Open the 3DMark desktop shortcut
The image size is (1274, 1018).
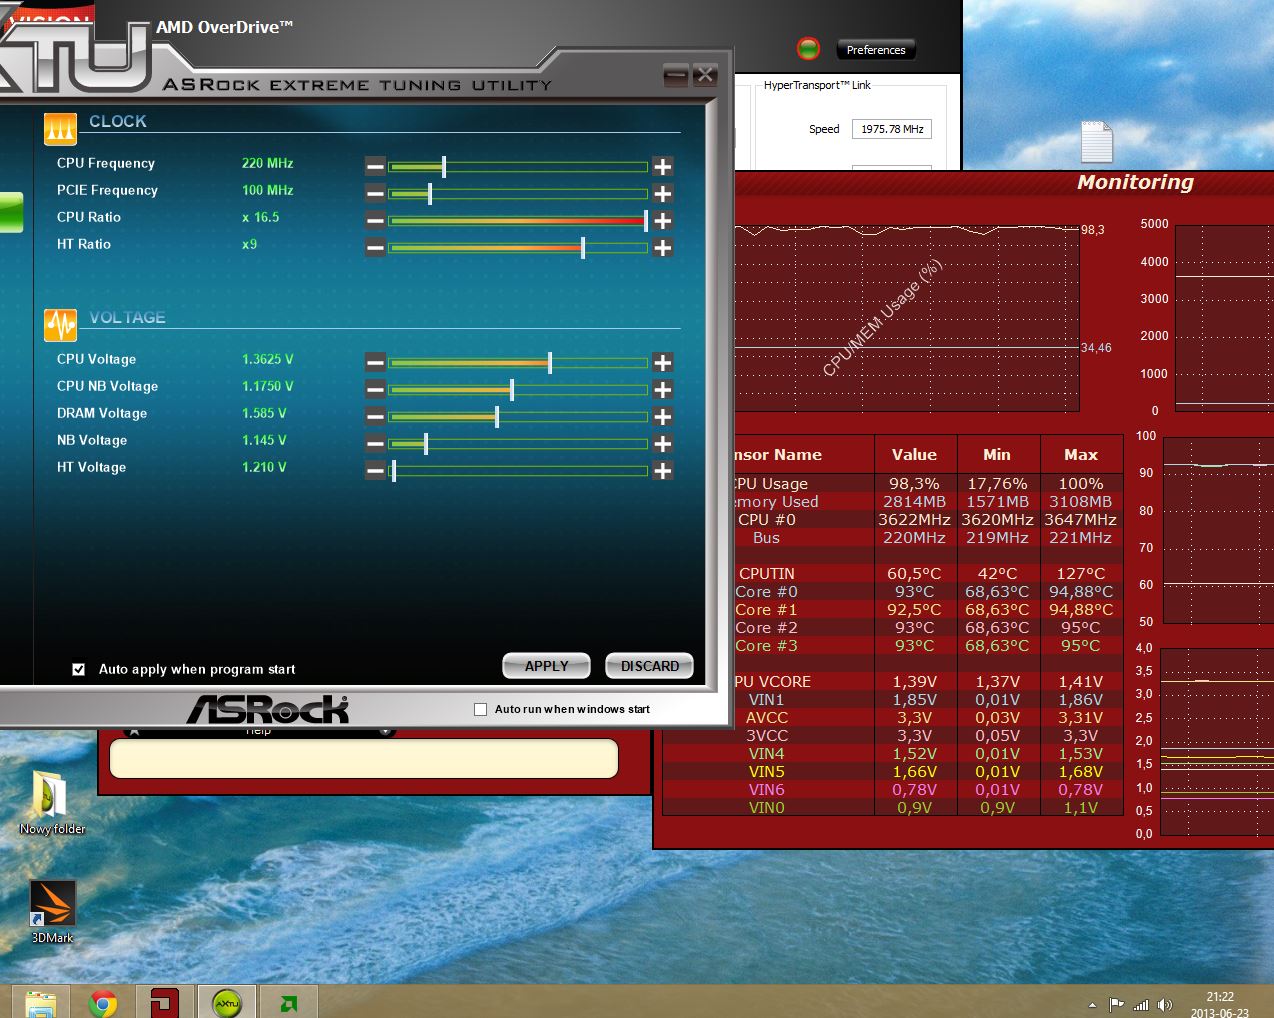(x=52, y=912)
